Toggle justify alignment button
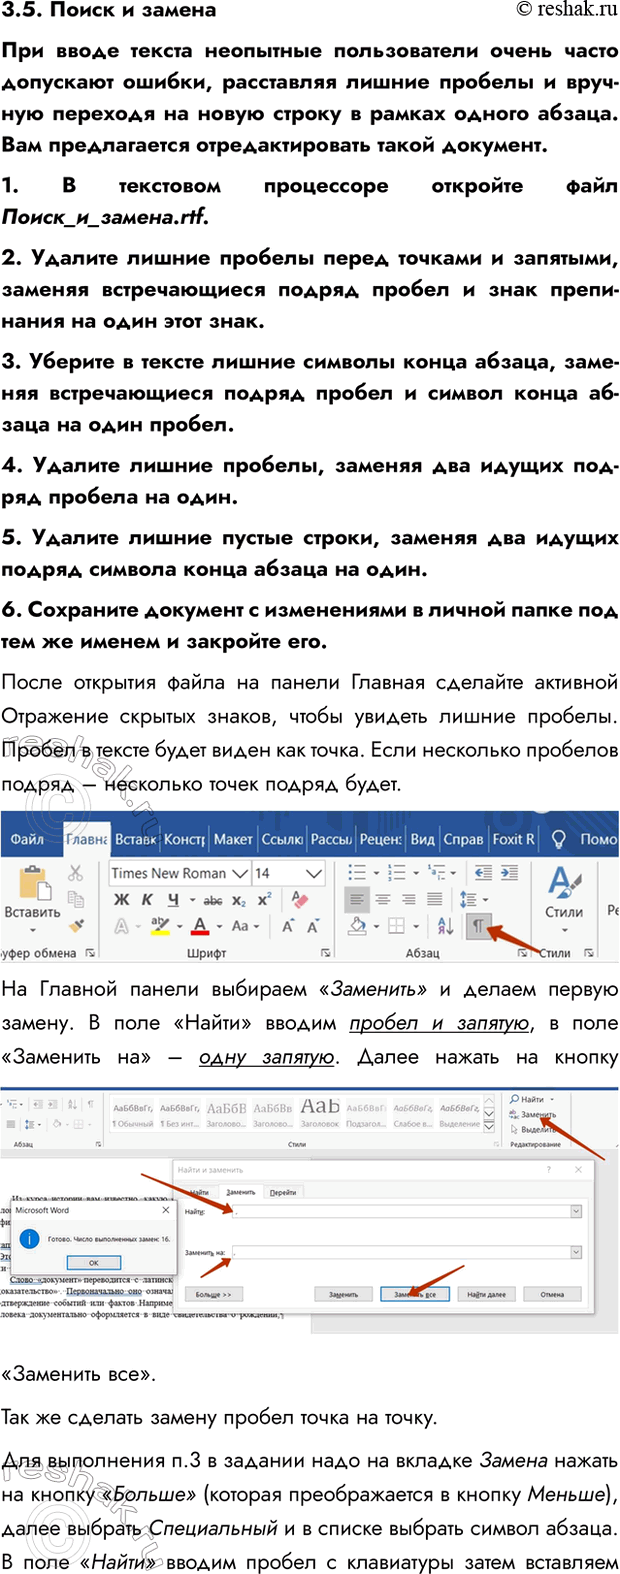 click(435, 900)
